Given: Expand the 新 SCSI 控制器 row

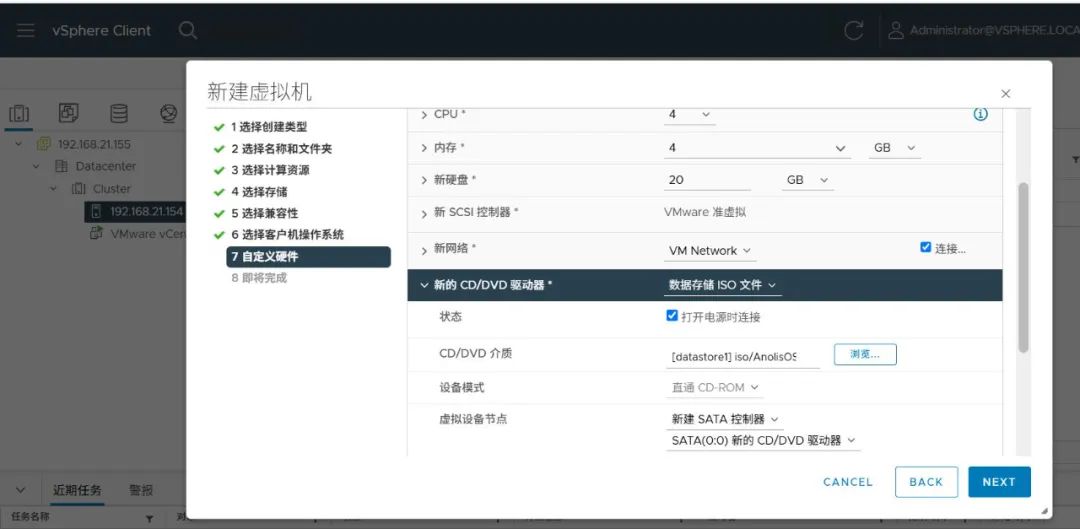Looking at the screenshot, I should 424,214.
